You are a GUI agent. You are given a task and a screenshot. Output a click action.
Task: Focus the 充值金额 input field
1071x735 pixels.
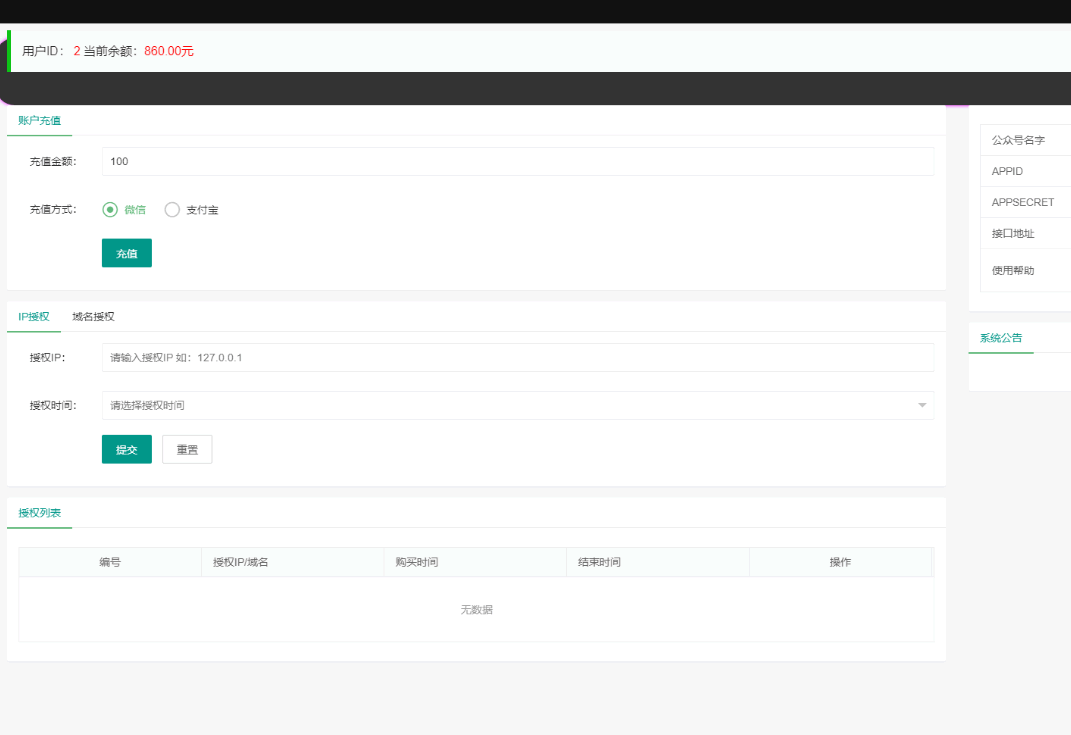(517, 162)
